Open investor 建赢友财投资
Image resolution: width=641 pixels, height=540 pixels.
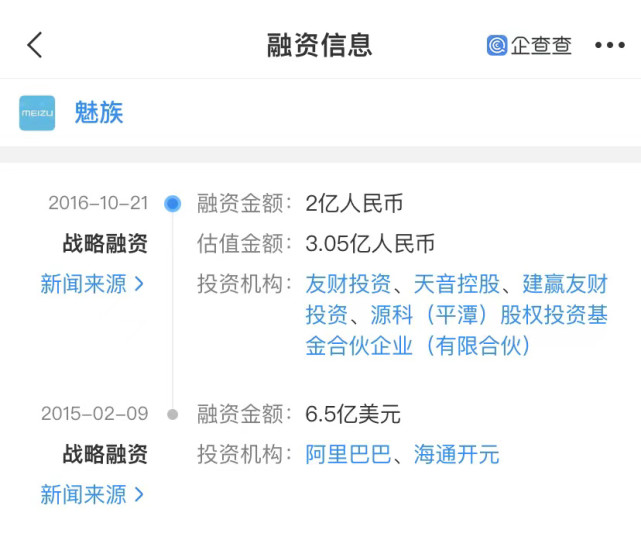tap(457, 299)
